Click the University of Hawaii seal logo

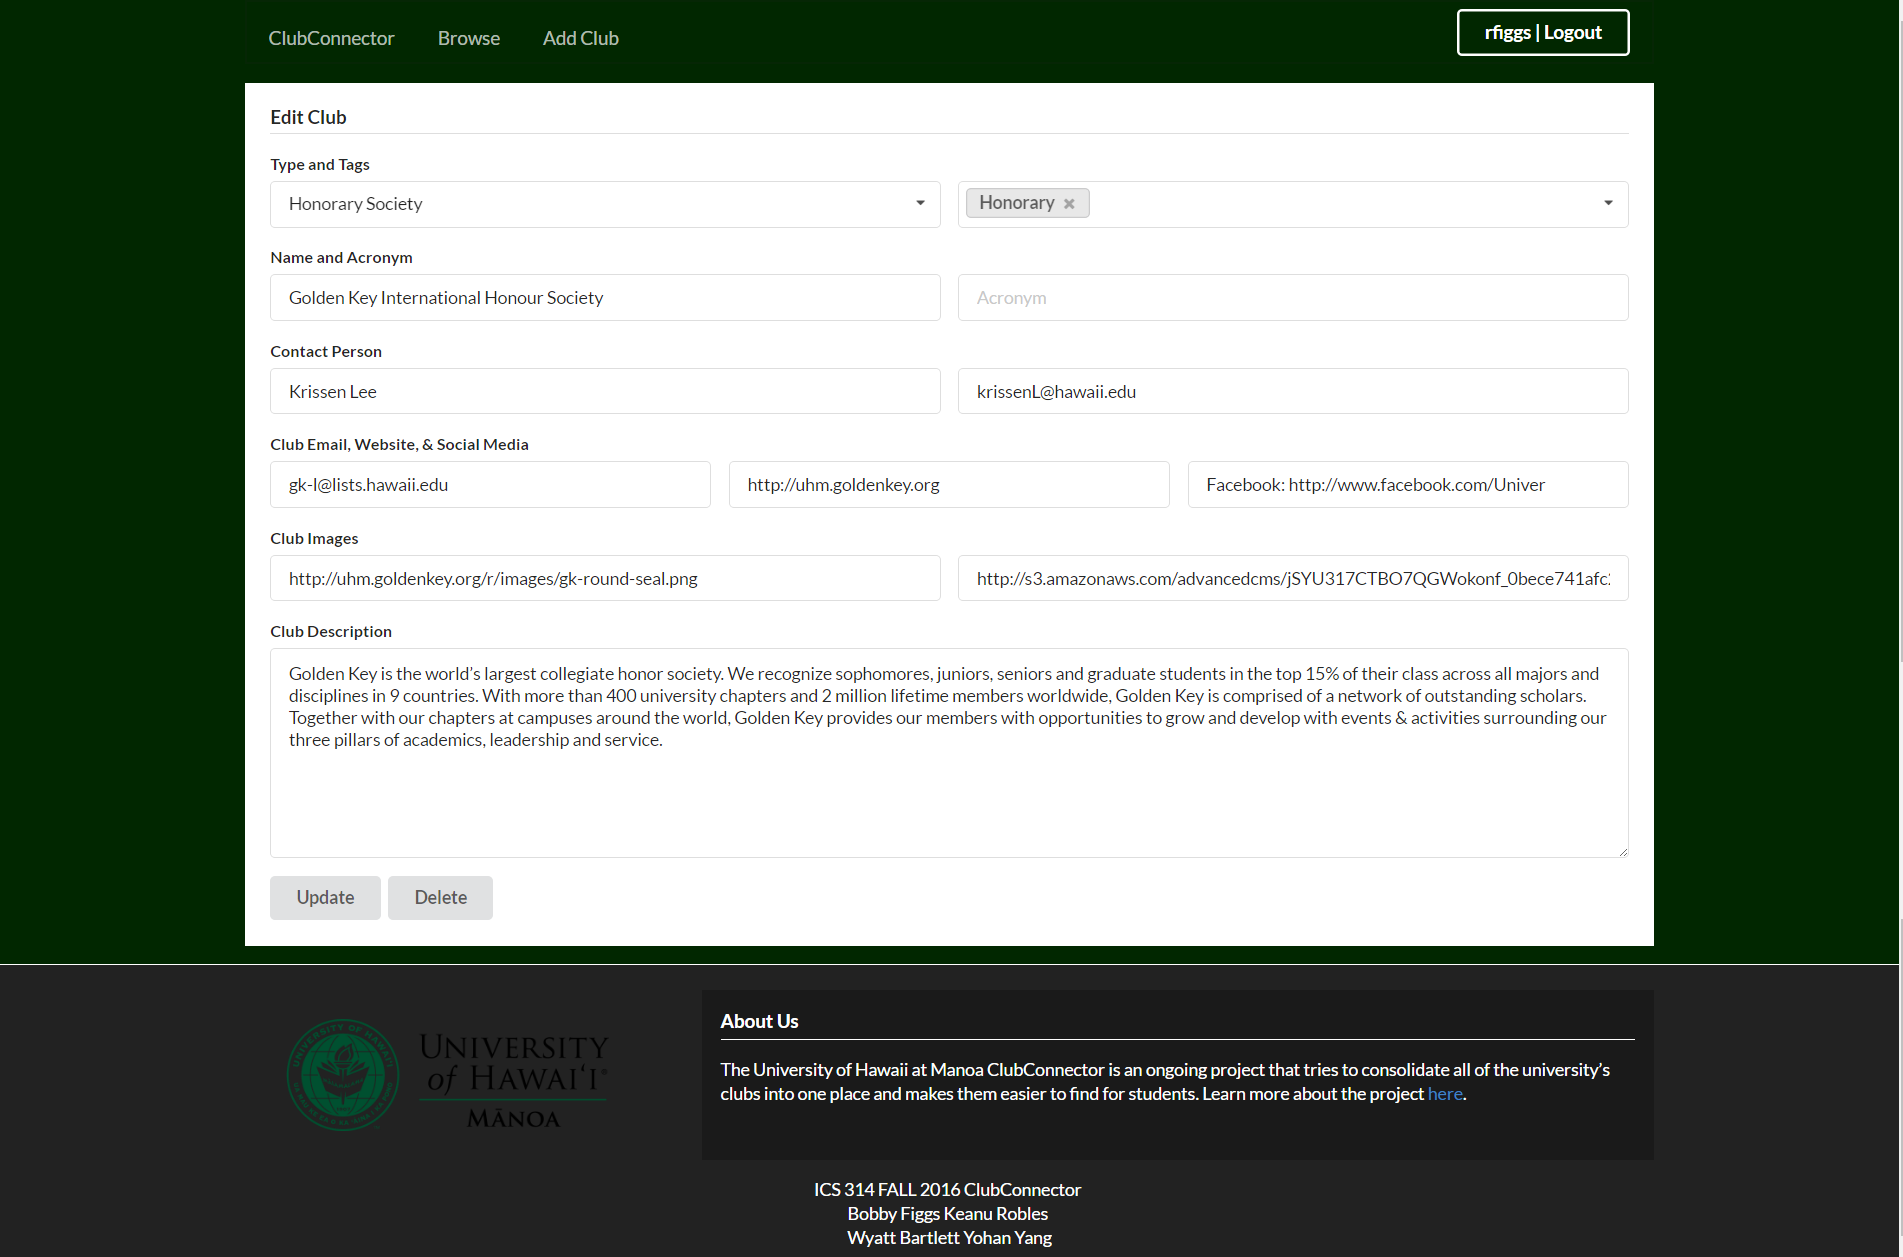coord(343,1076)
